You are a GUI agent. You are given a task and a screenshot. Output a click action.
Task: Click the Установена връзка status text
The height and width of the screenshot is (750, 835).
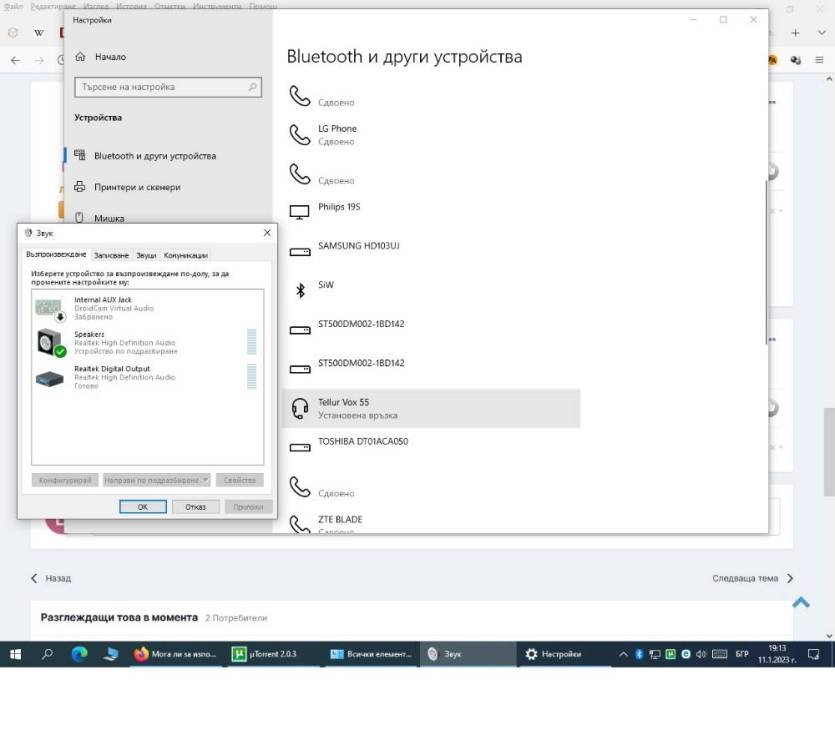click(x=358, y=415)
